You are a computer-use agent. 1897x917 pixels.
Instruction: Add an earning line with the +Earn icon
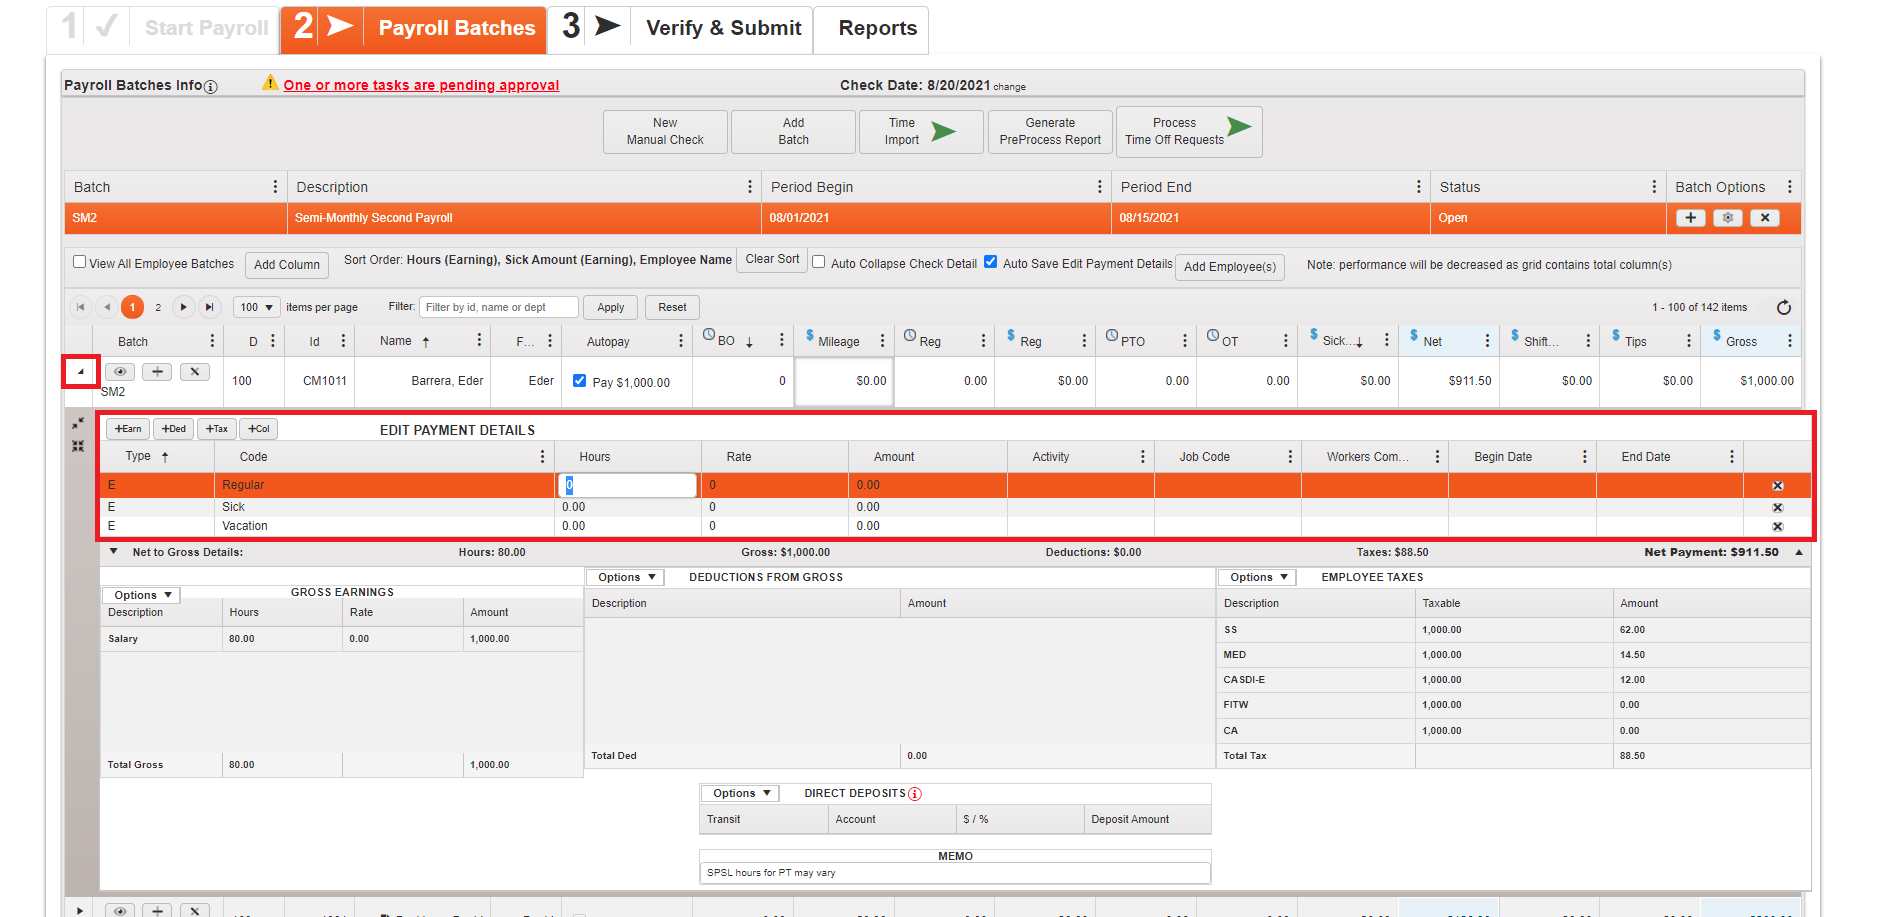[127, 429]
